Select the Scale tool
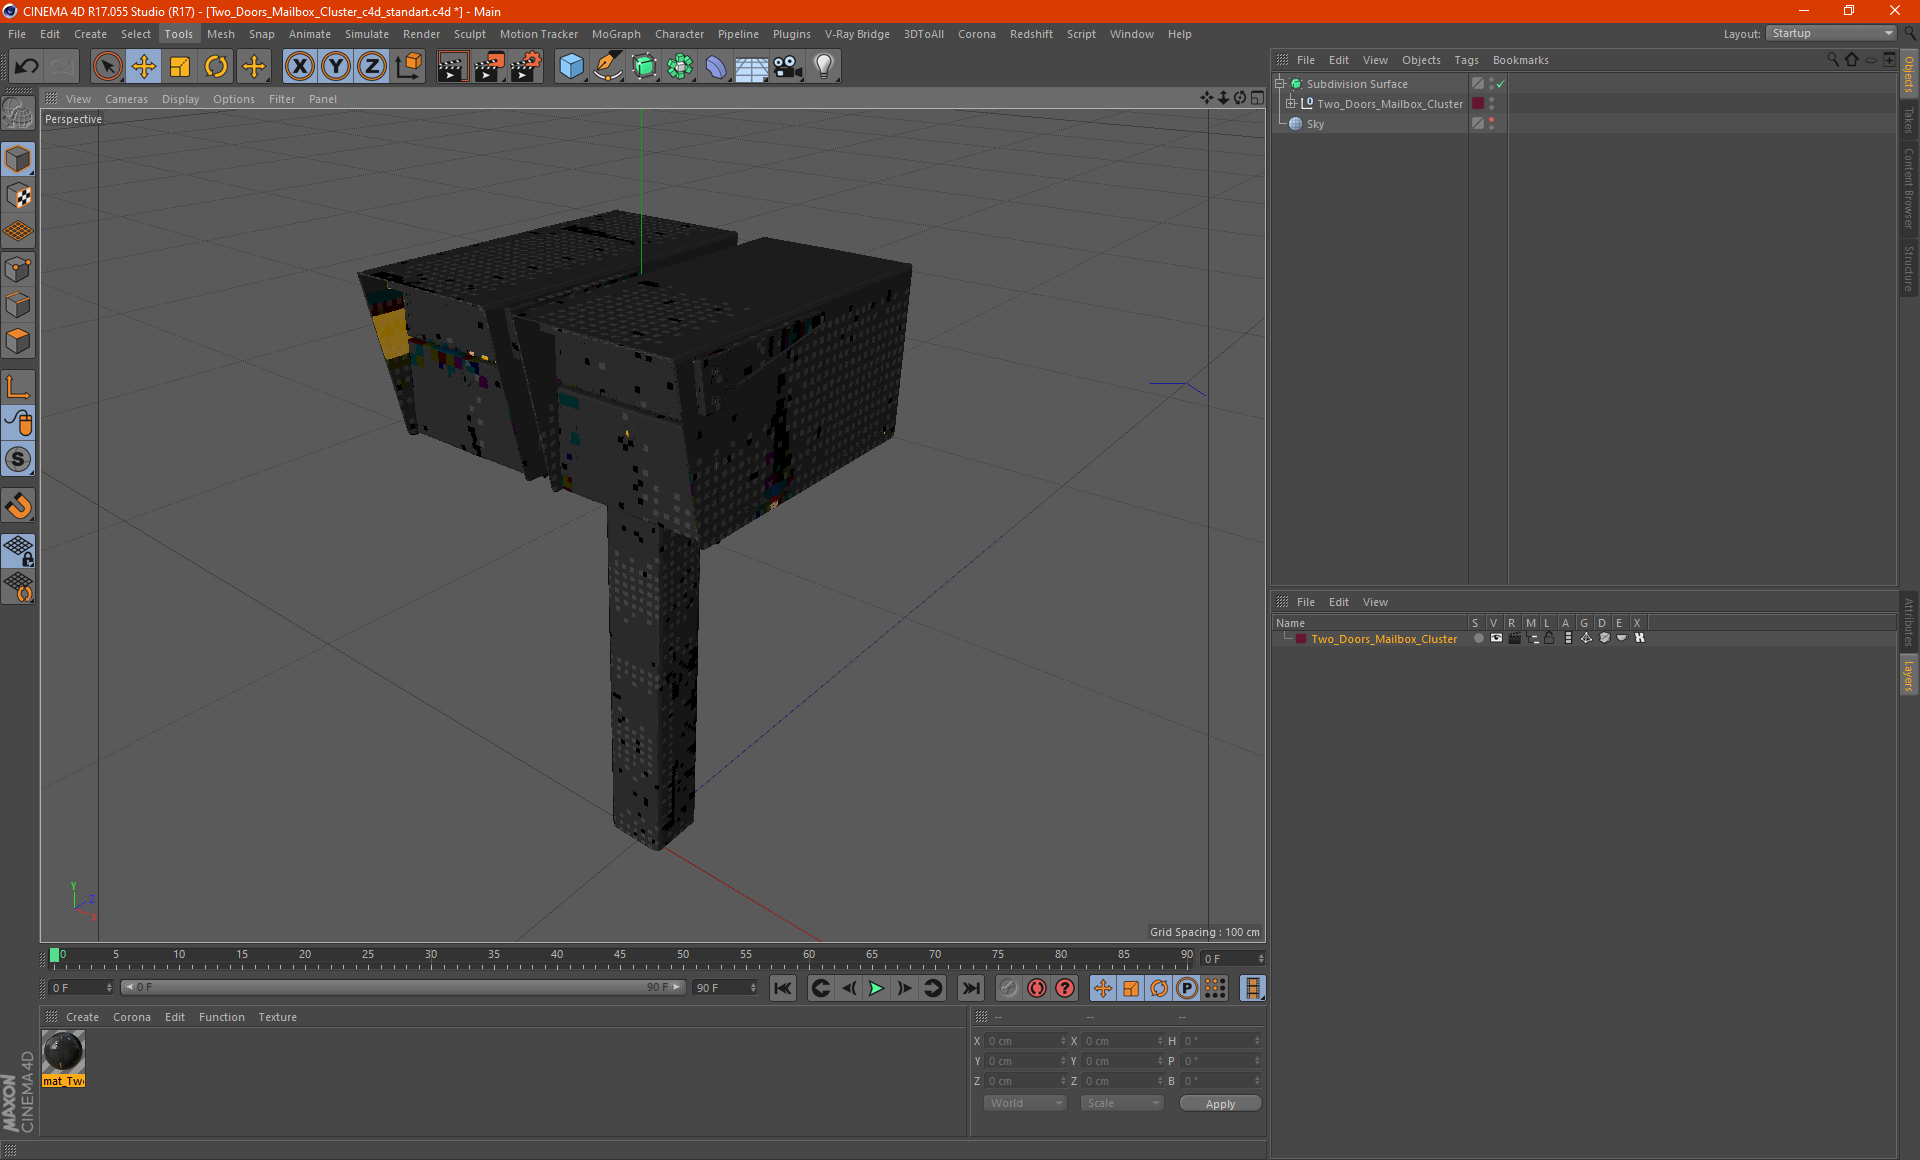This screenshot has height=1160, width=1920. pos(180,67)
